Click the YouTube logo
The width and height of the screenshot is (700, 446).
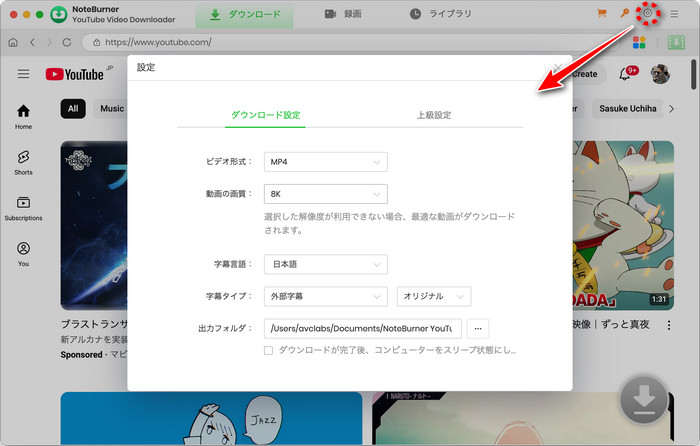click(75, 74)
